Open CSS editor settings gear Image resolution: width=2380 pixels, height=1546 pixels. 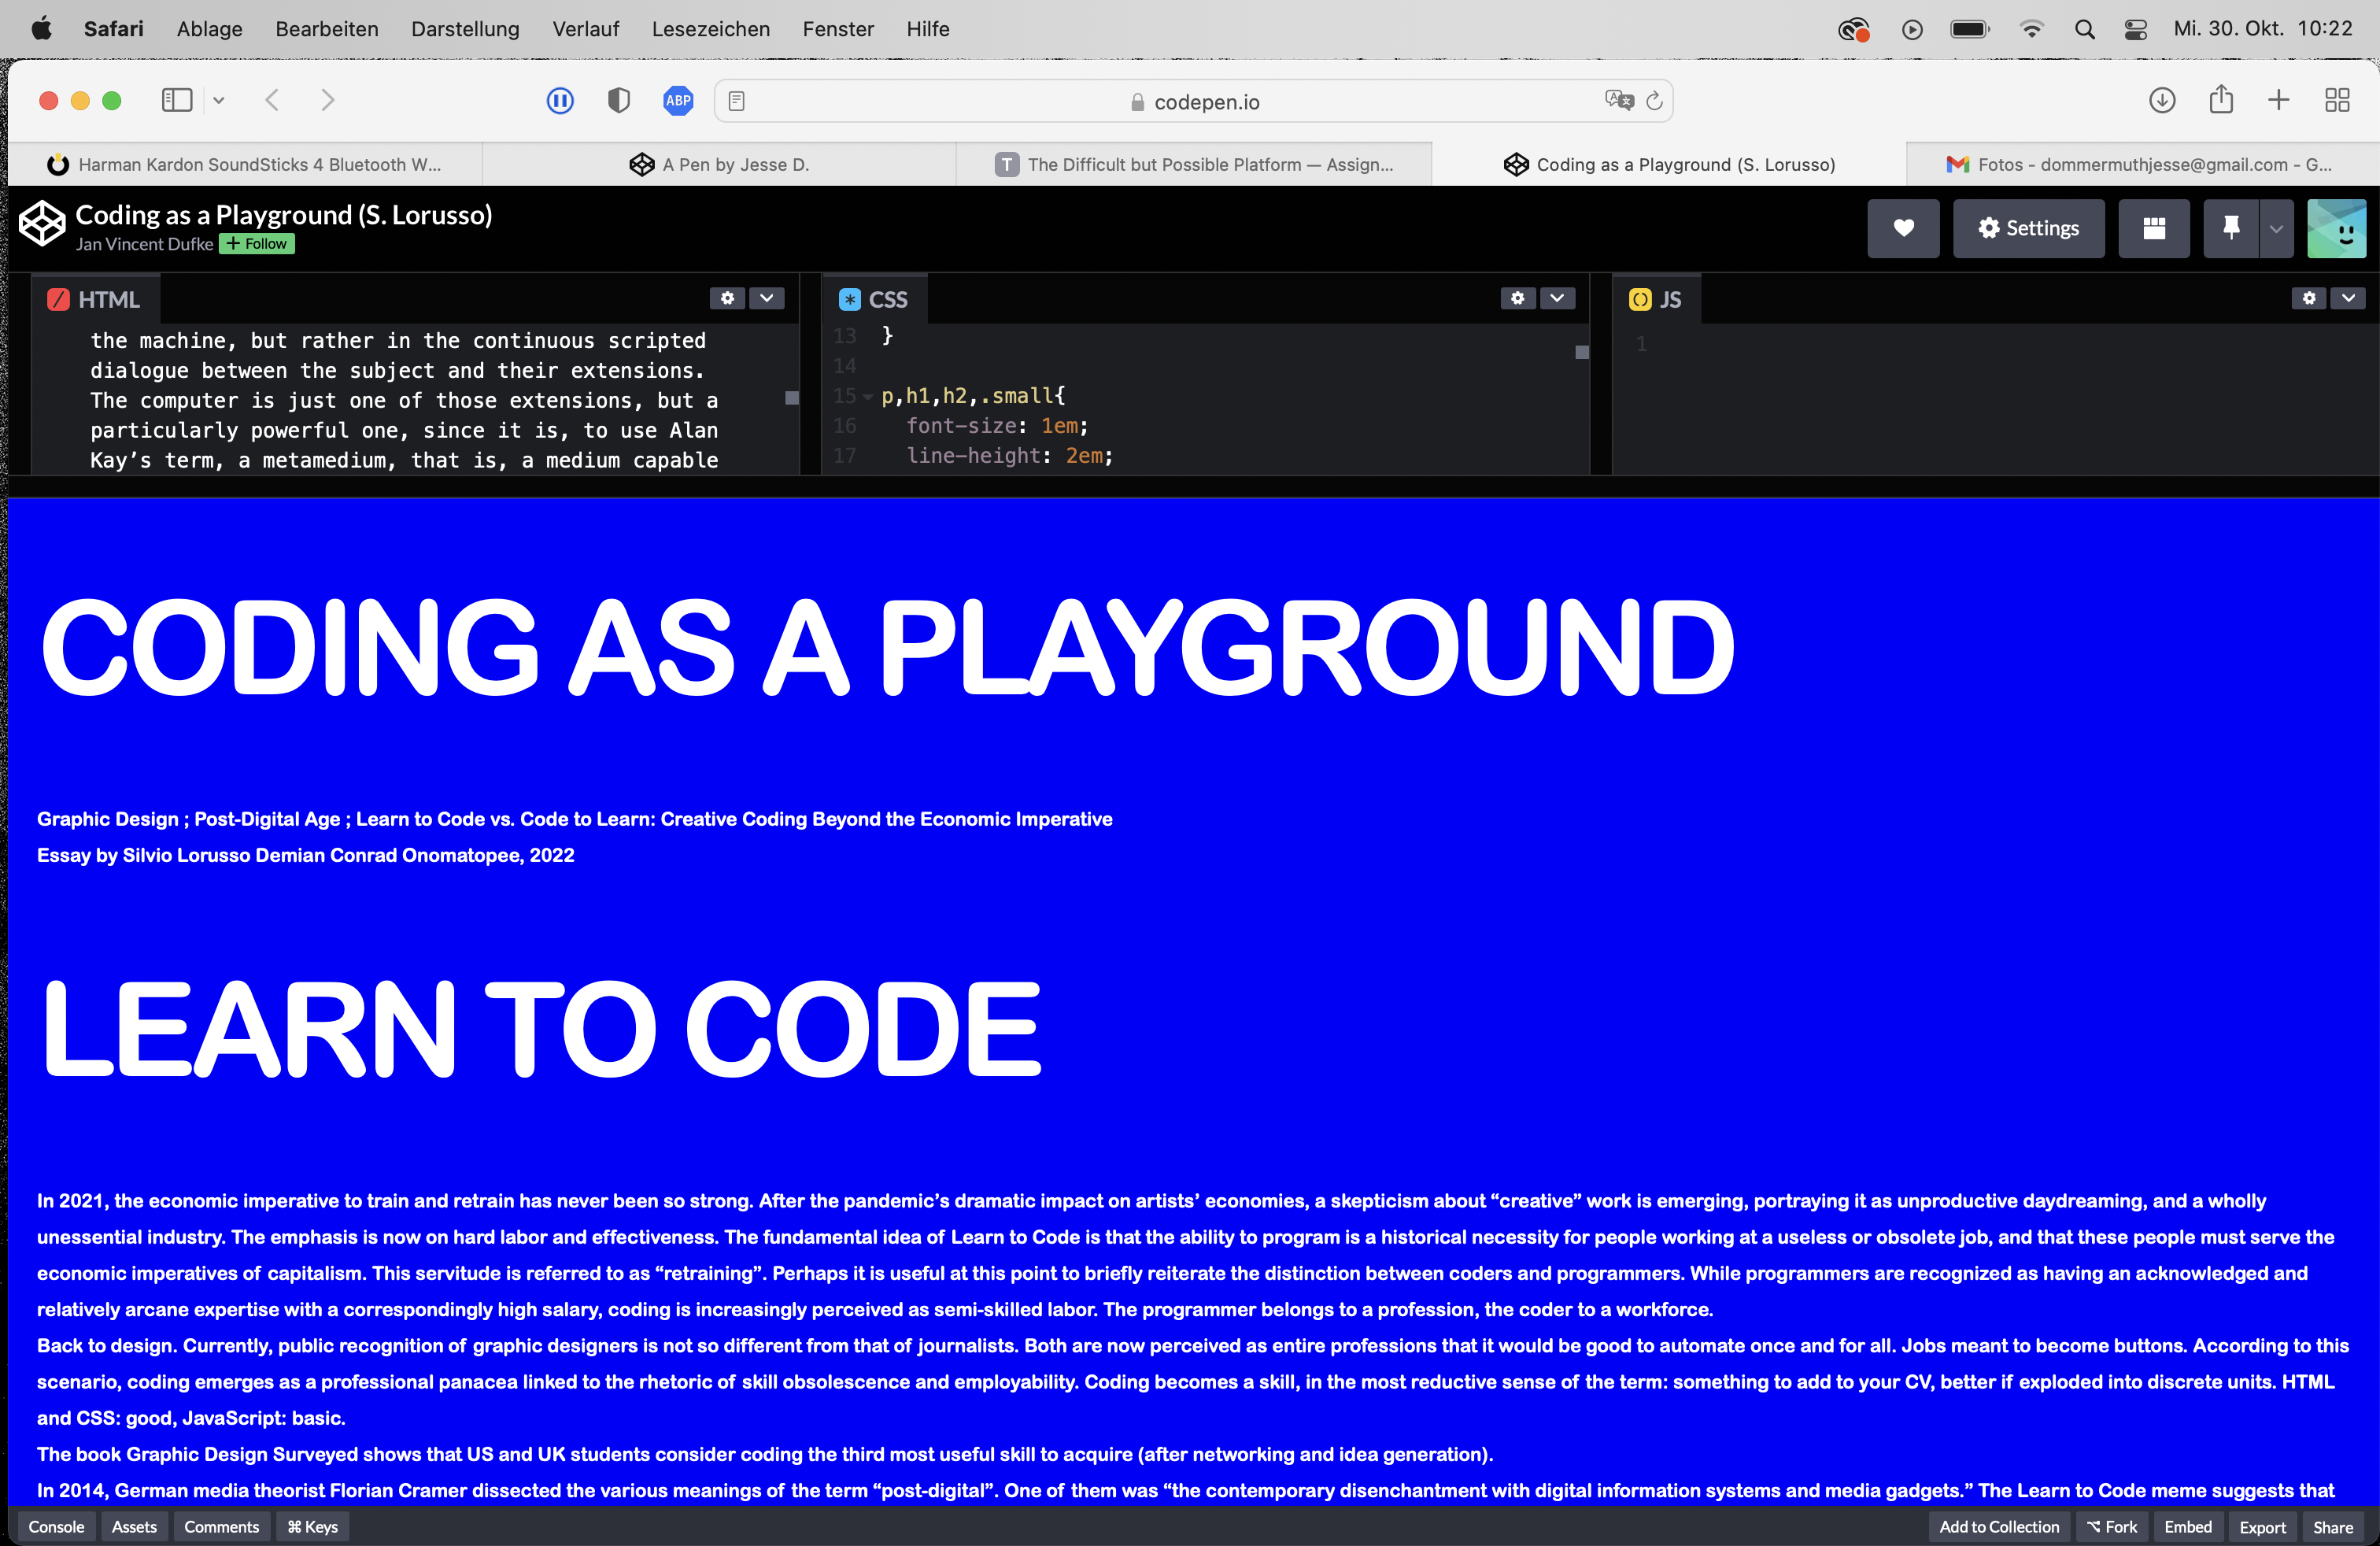1517,298
